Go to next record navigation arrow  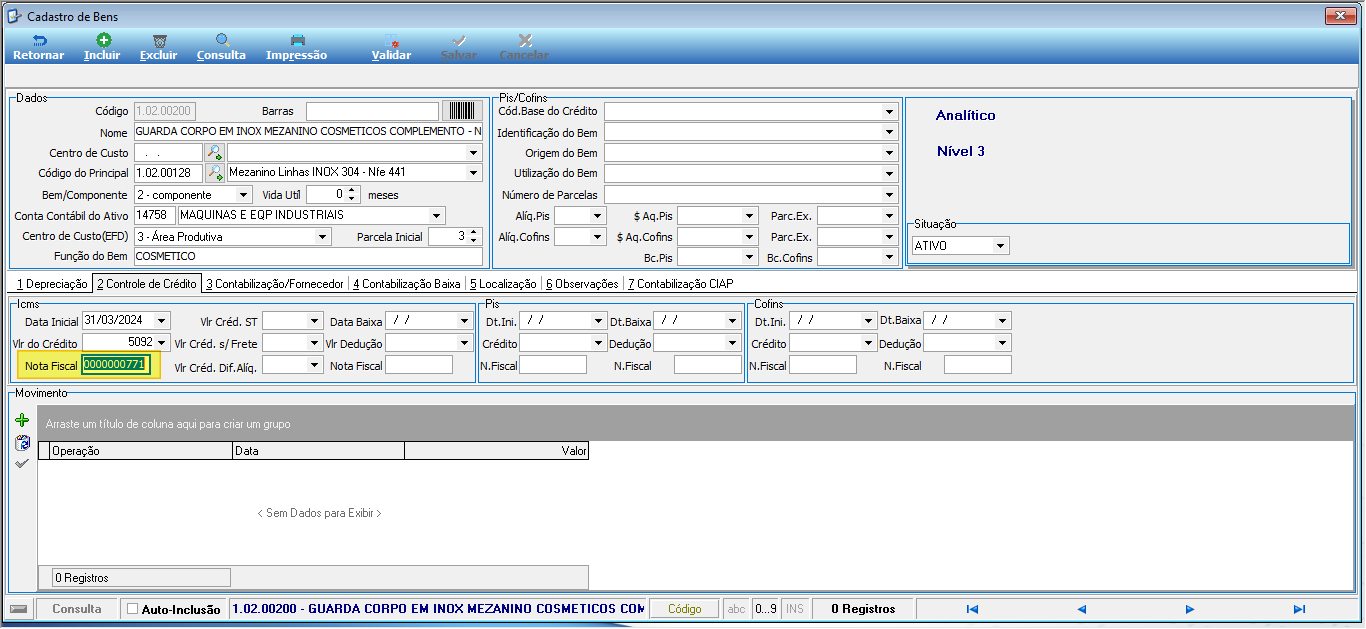(x=1190, y=609)
